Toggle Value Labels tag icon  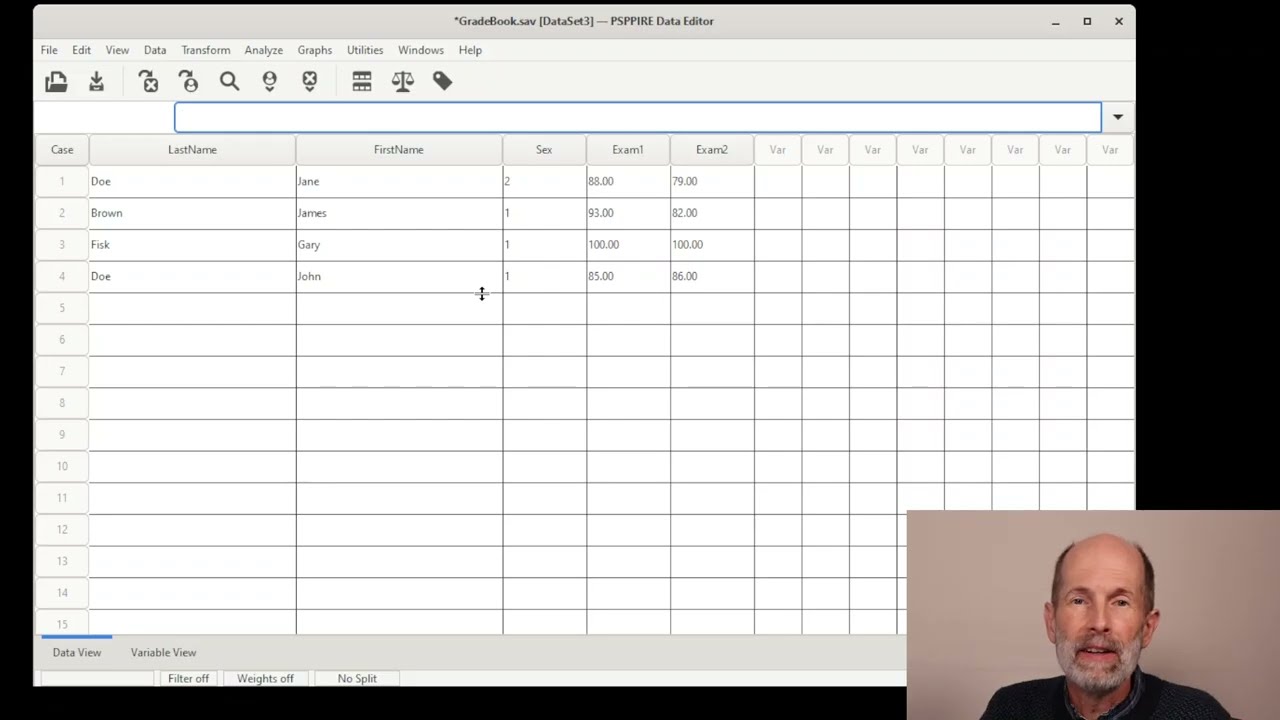point(443,82)
